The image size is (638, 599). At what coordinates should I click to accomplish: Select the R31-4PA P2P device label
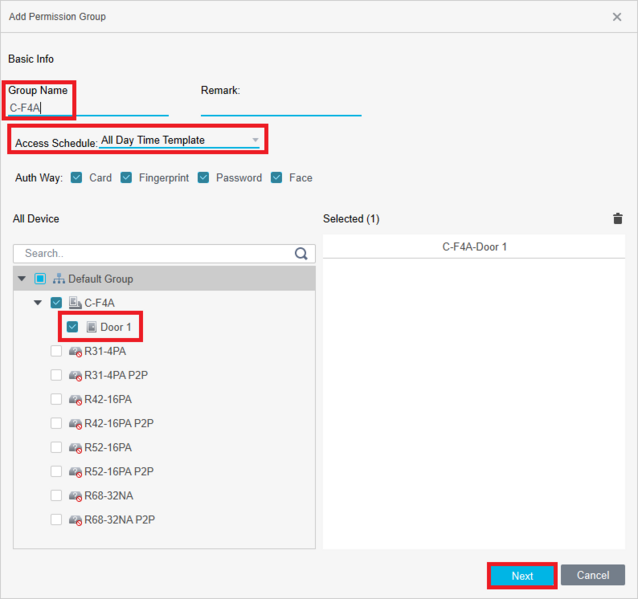pos(116,375)
